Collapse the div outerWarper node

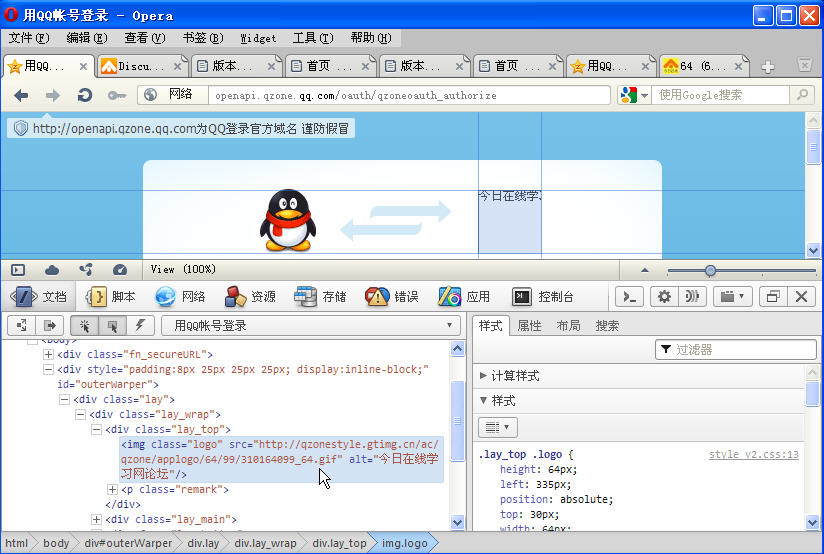48,370
